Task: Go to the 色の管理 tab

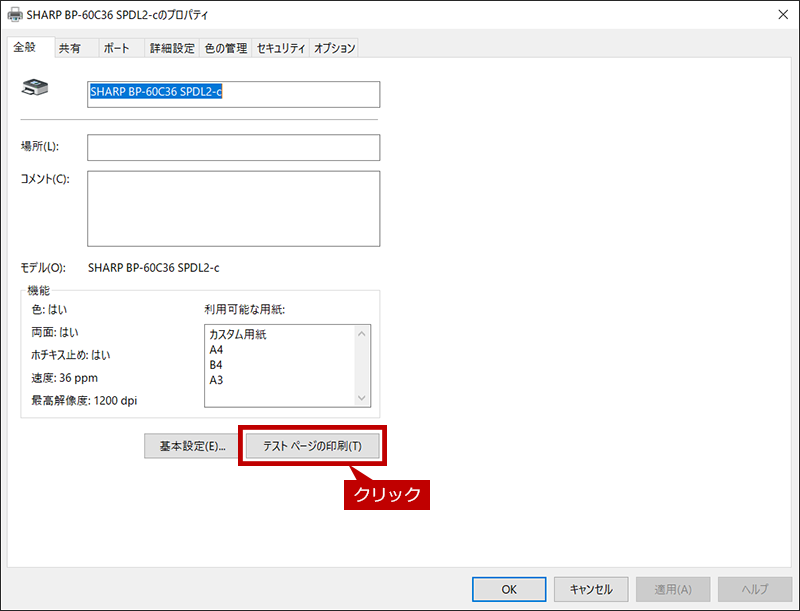Action: 226,48
